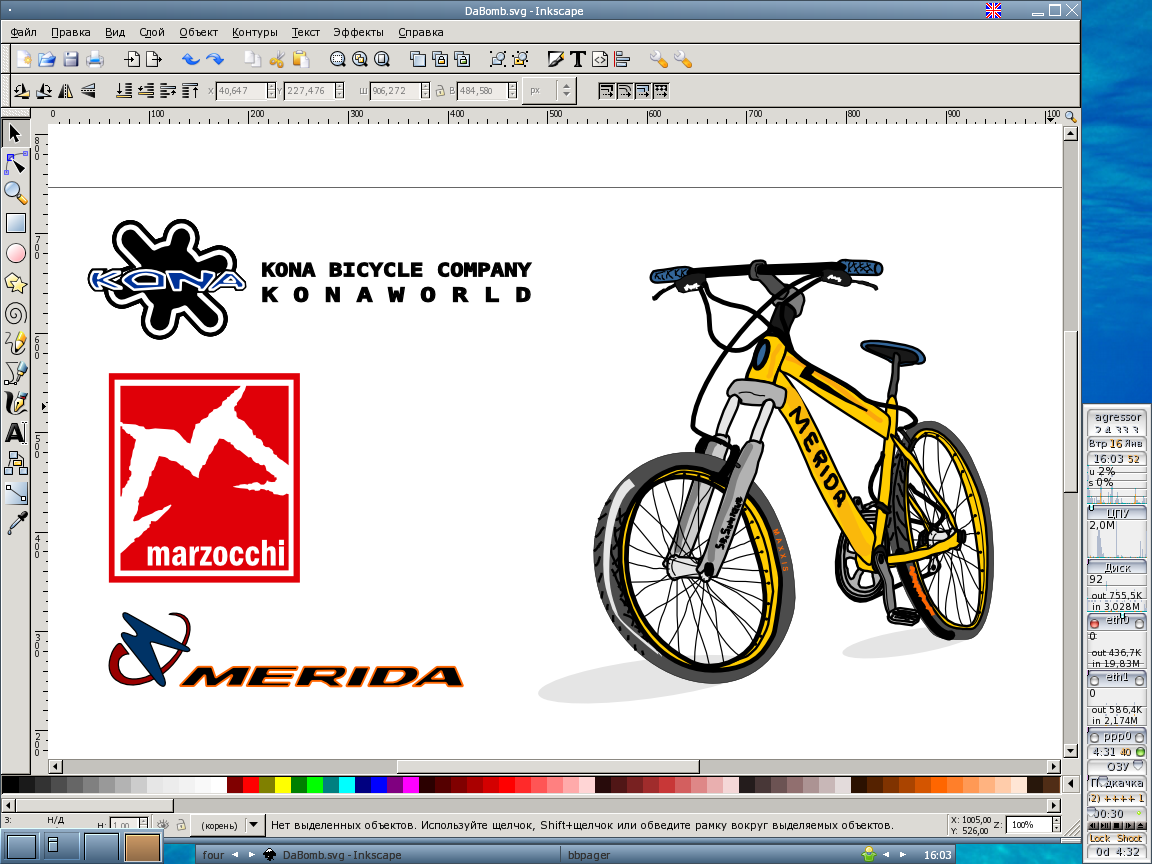
Task: Redo the last undone action
Action: coord(215,60)
